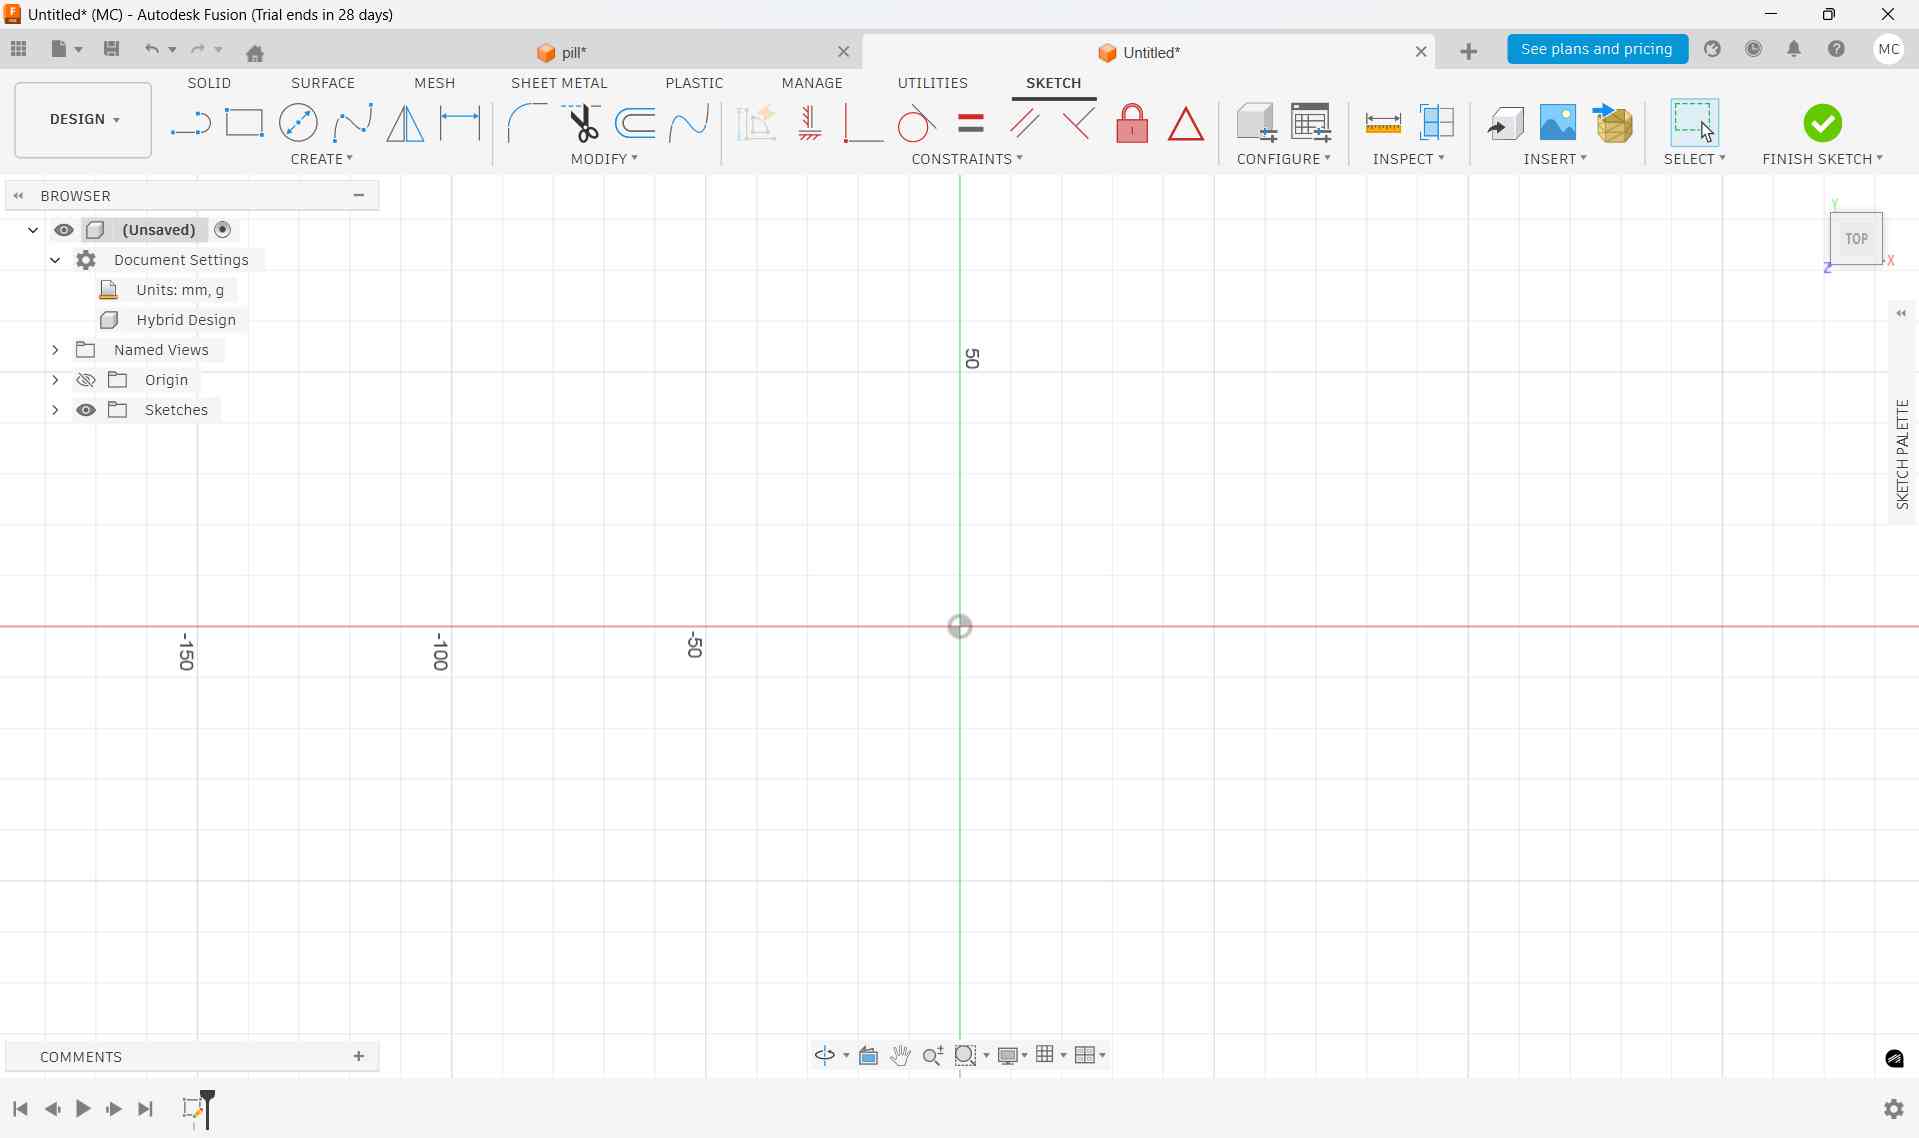Select the Line sketch tool

[190, 123]
